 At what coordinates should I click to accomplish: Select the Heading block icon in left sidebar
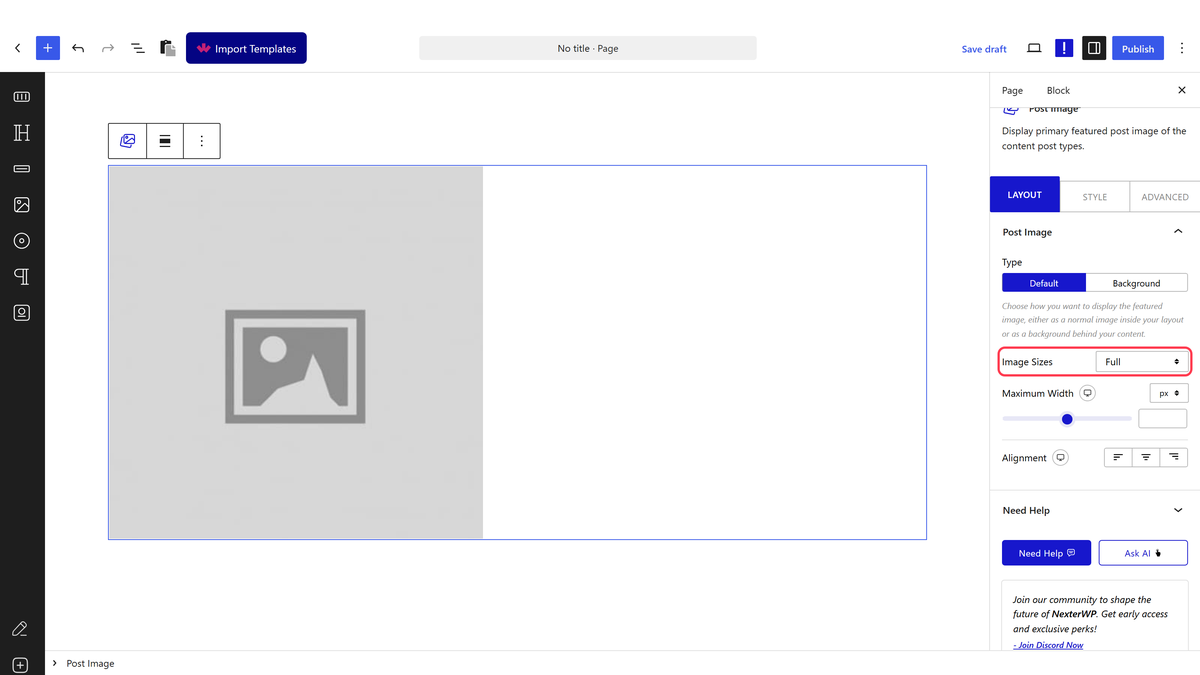point(22,133)
